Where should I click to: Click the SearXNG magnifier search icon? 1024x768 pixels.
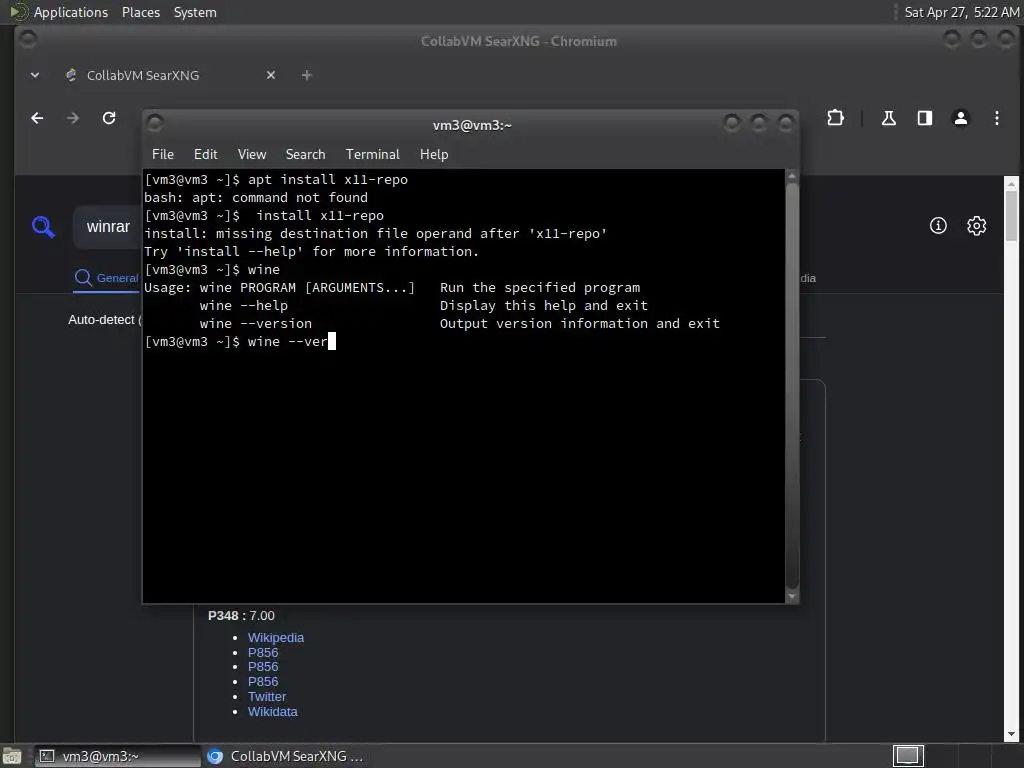pos(43,227)
